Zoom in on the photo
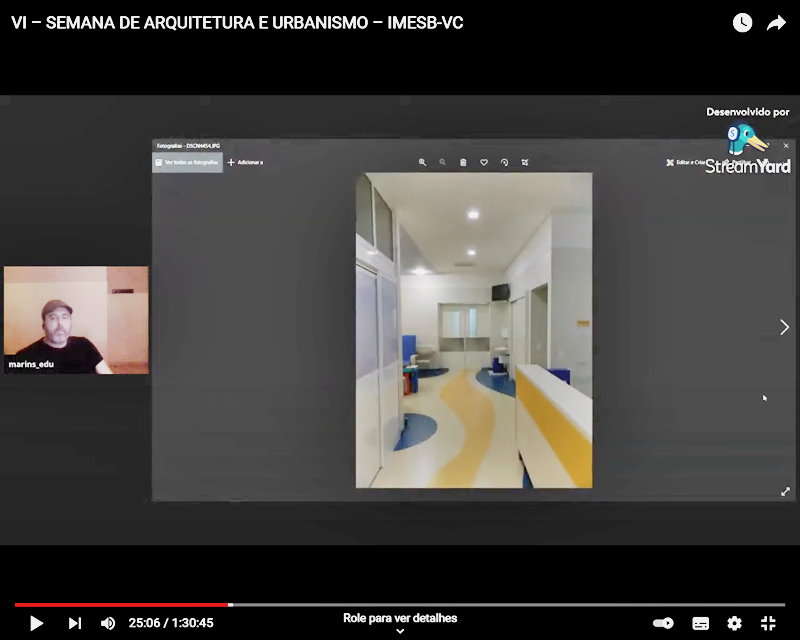 click(x=422, y=162)
